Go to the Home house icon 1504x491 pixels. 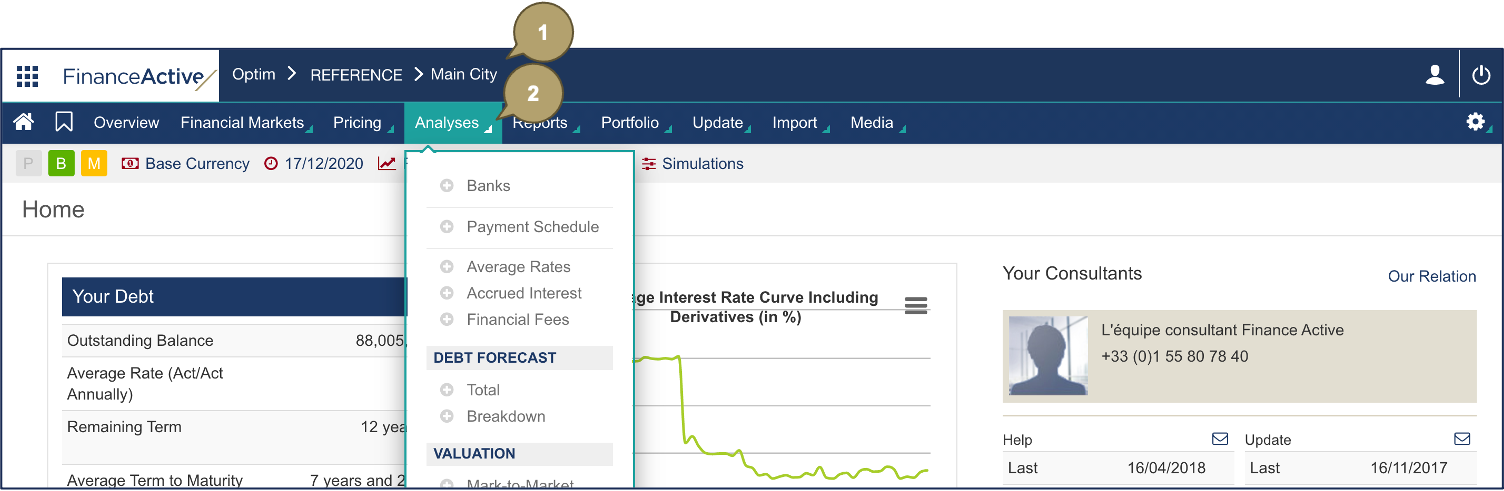(24, 122)
